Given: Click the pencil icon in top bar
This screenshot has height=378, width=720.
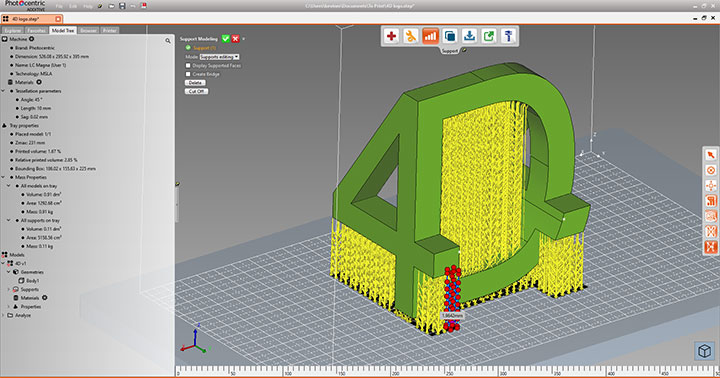Looking at the screenshot, I should [x=100, y=6].
